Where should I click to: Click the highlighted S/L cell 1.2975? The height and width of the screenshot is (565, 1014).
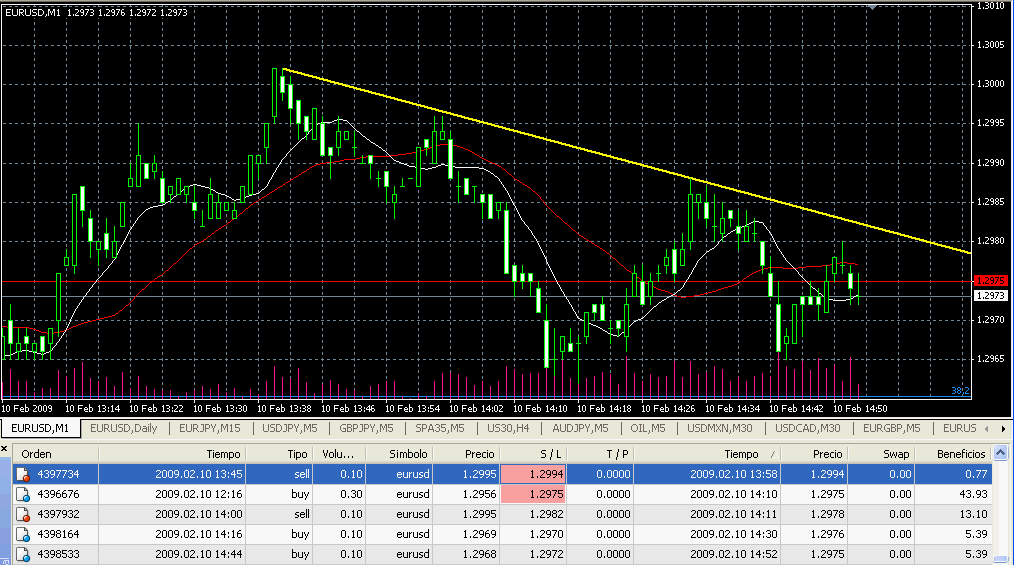coord(533,494)
